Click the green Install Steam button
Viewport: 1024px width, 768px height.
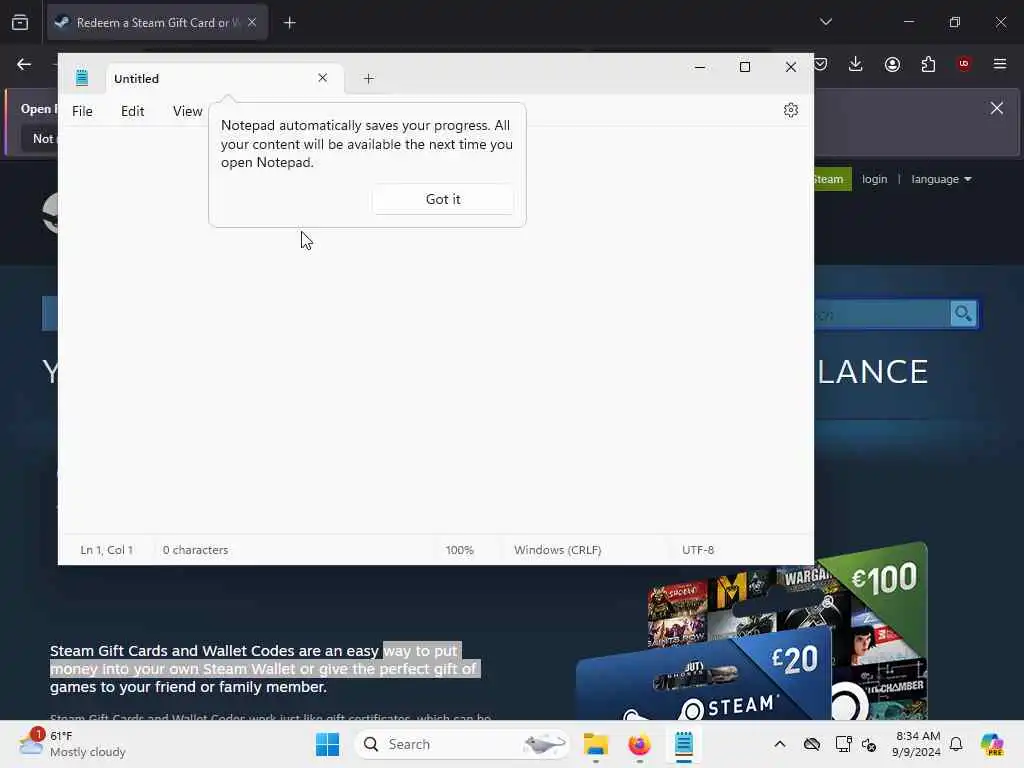pos(833,179)
